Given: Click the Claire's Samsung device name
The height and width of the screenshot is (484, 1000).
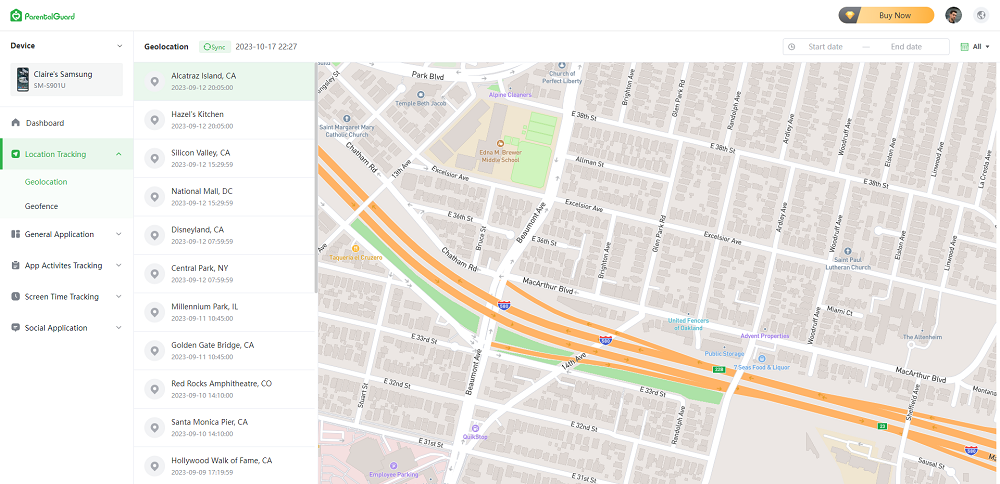Looking at the screenshot, I should (63, 74).
